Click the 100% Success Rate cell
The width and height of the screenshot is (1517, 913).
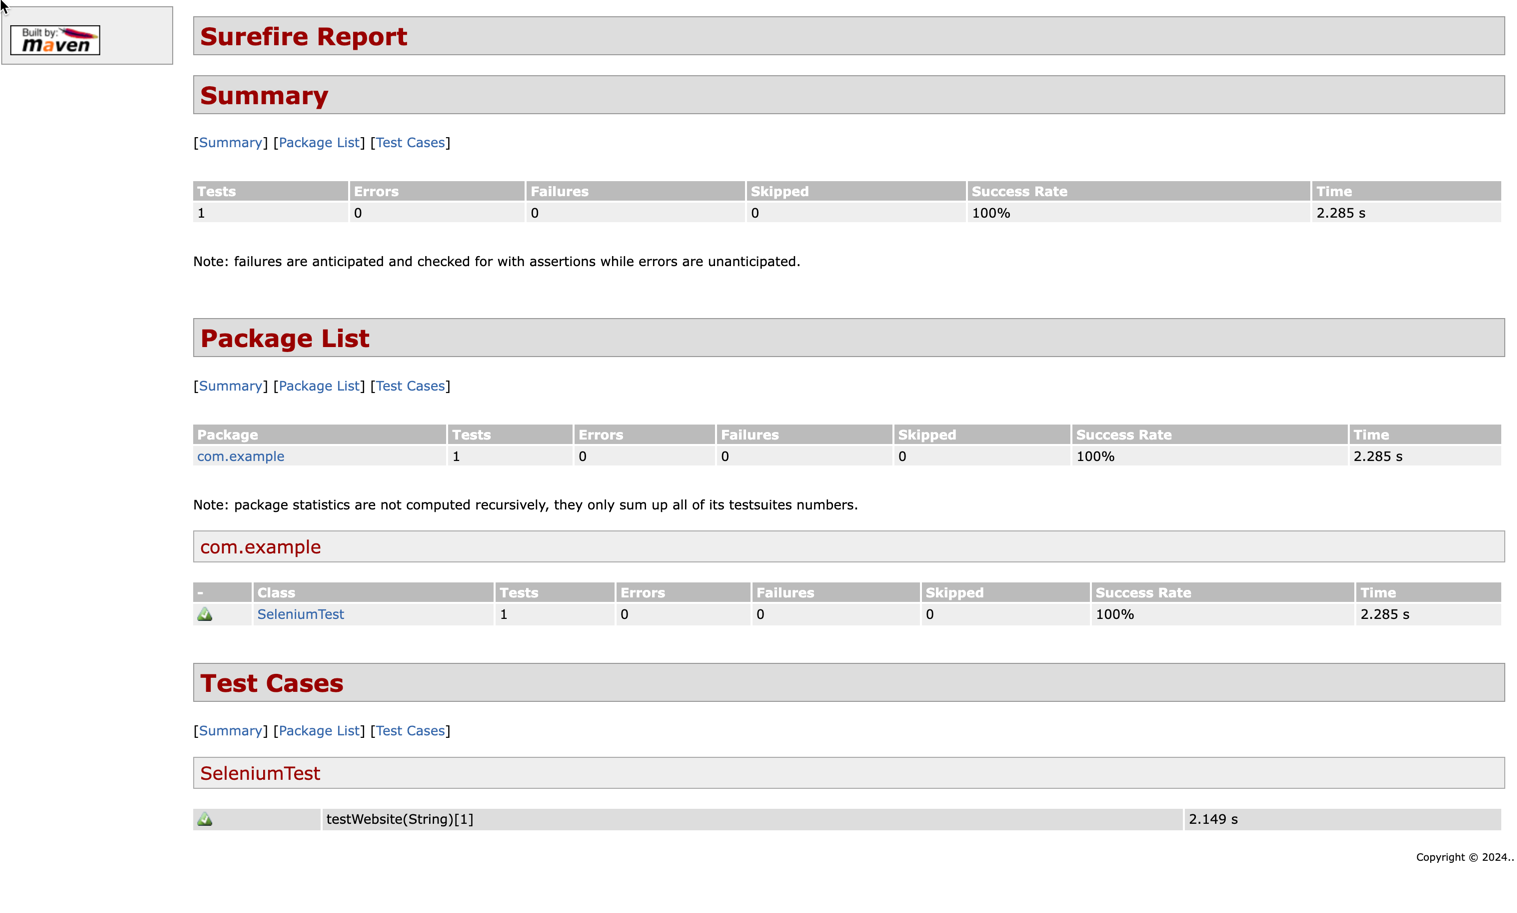click(990, 212)
